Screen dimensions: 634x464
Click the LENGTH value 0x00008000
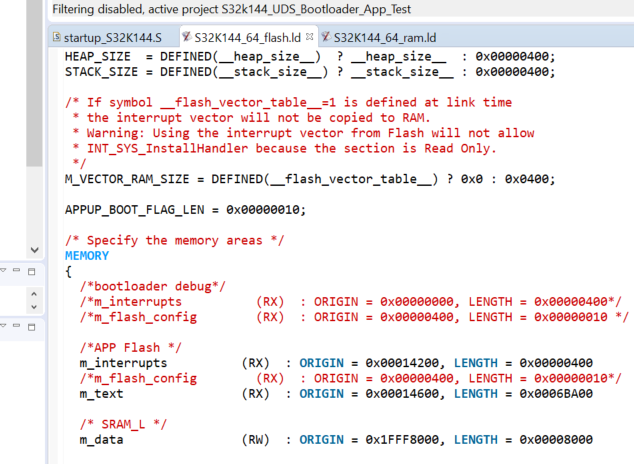click(x=556, y=440)
